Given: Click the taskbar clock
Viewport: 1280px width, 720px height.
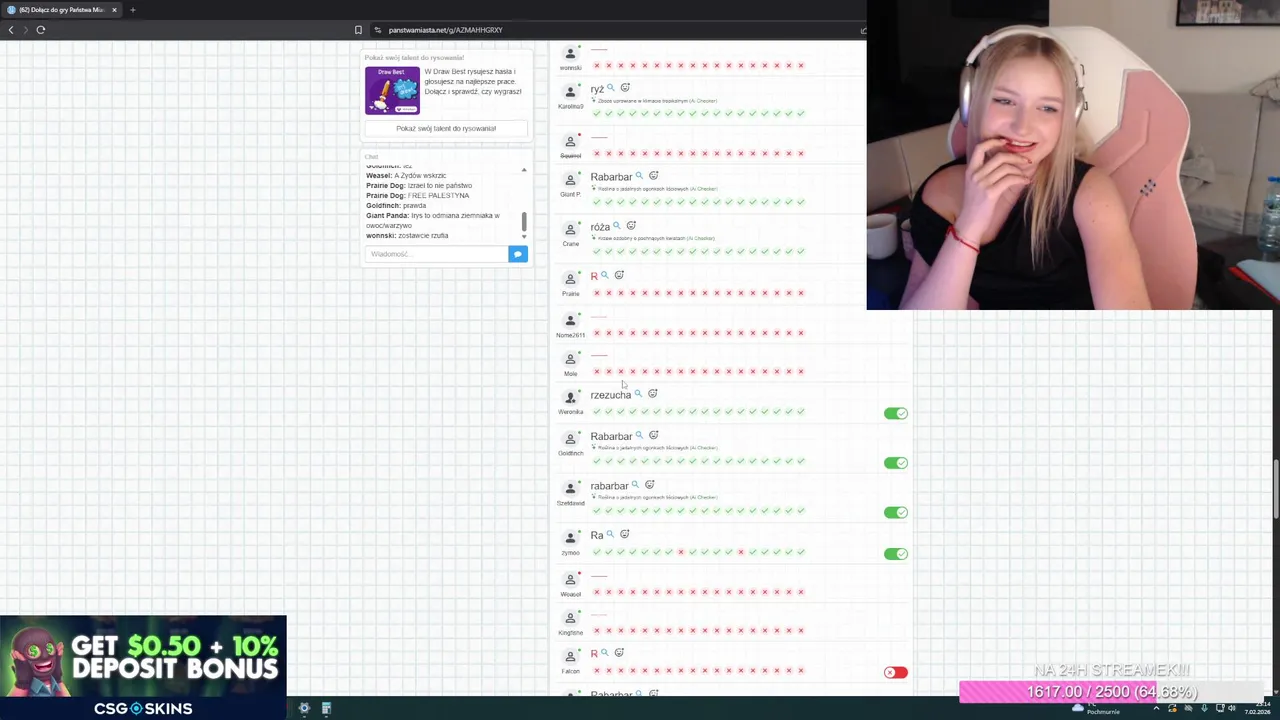Looking at the screenshot, I should (x=1256, y=709).
